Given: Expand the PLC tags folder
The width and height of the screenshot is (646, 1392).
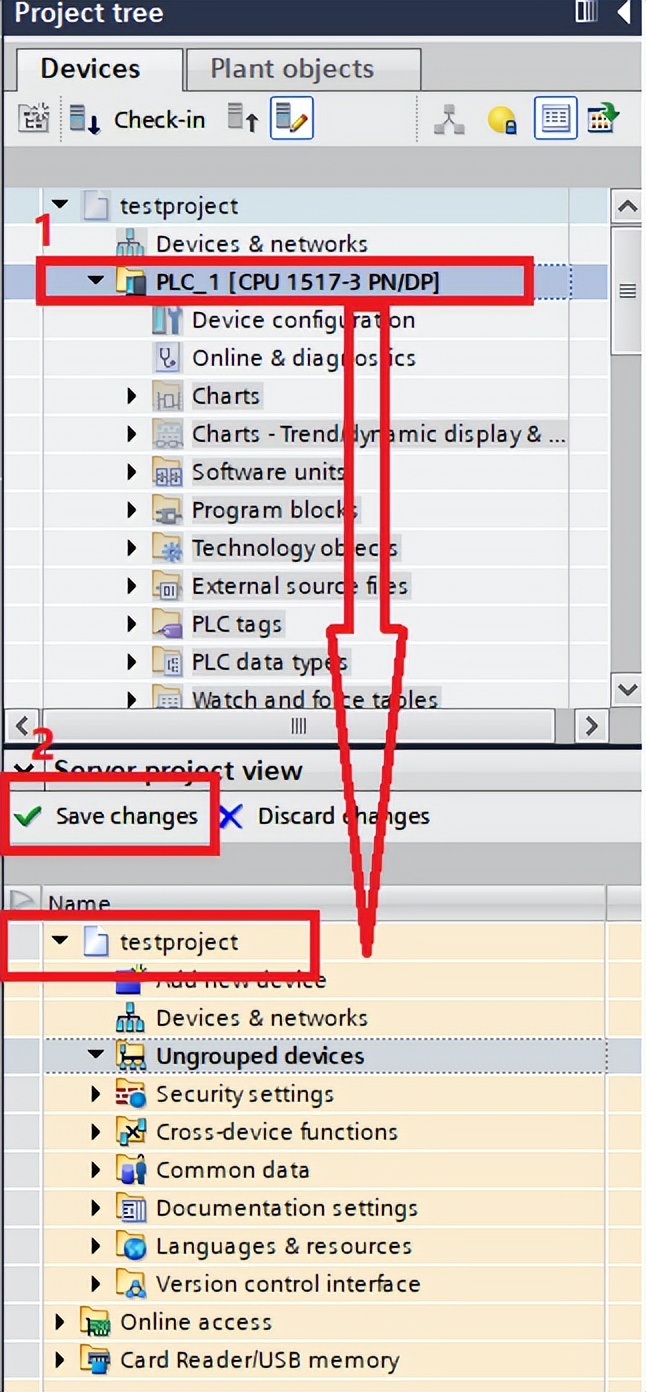Looking at the screenshot, I should tap(132, 624).
